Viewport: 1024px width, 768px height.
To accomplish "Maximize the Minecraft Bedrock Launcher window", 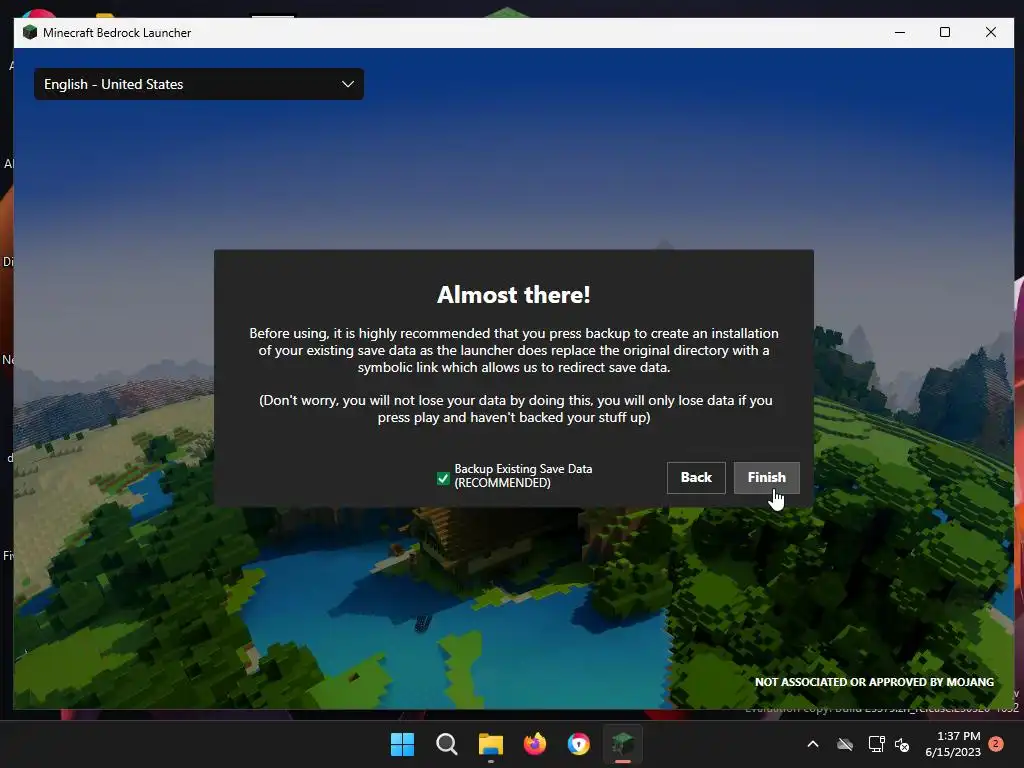I will (945, 32).
